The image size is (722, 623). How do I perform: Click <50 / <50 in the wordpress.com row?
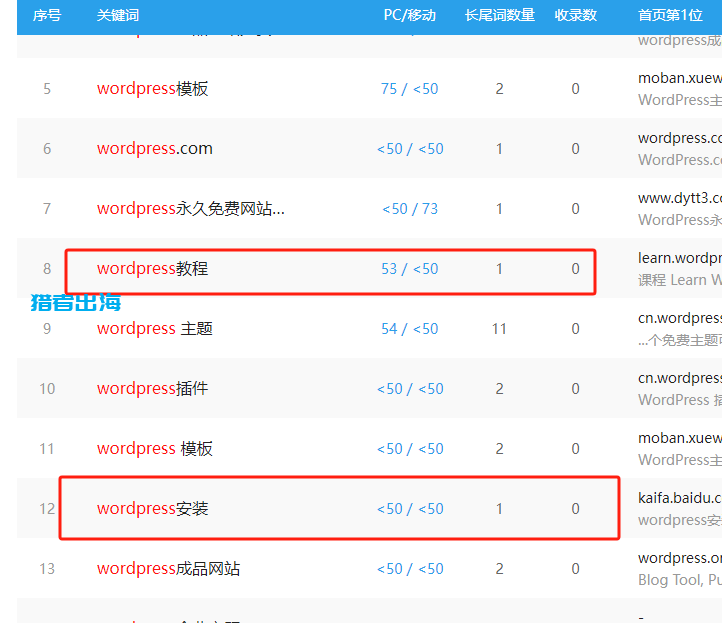point(410,149)
